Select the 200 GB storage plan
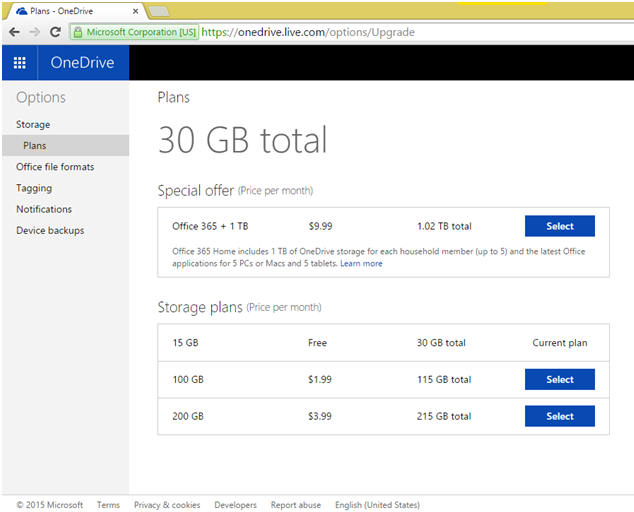This screenshot has width=634, height=512. (x=560, y=416)
